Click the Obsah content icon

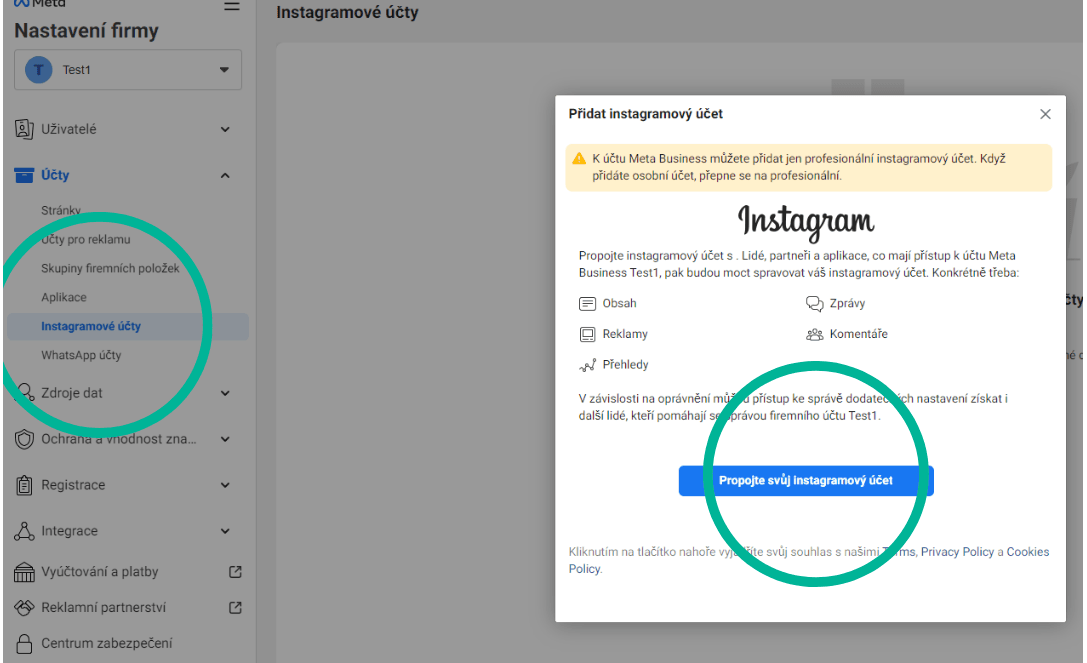587,304
